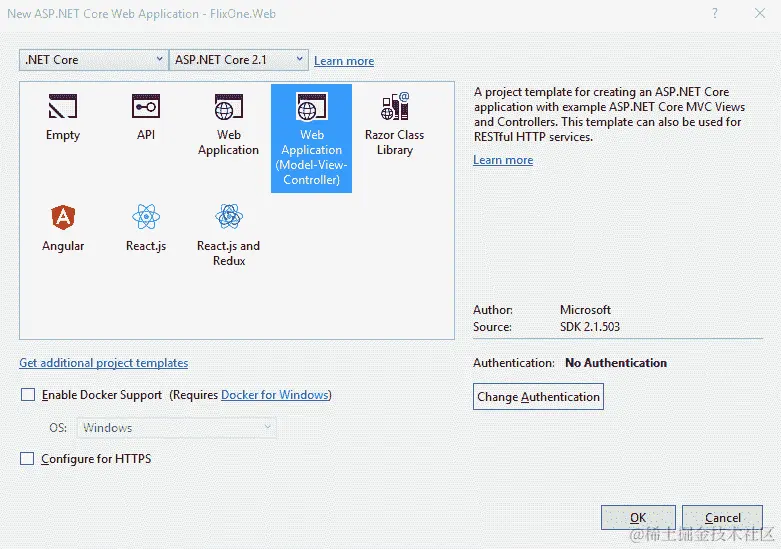Open Get additional project templates link
This screenshot has height=549, width=781.
tap(104, 363)
